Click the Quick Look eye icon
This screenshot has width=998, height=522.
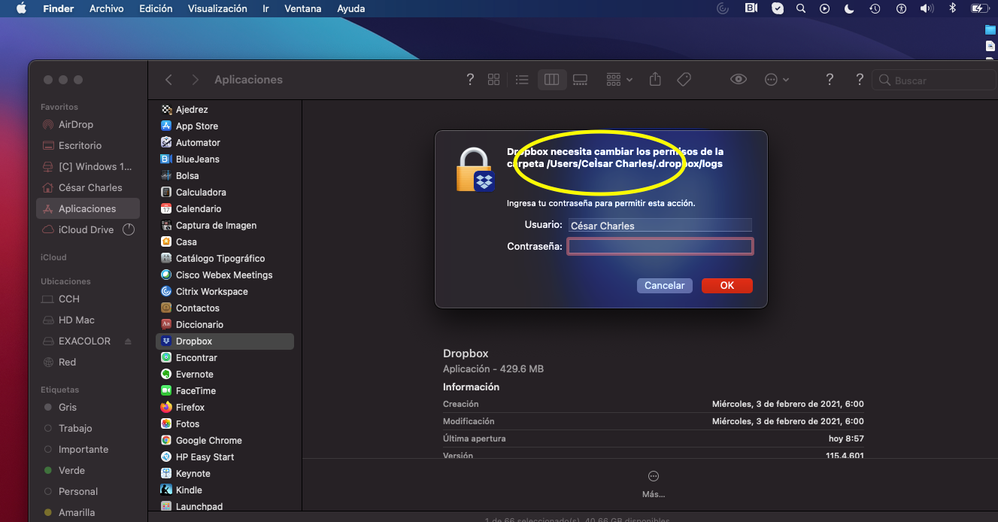coord(738,80)
